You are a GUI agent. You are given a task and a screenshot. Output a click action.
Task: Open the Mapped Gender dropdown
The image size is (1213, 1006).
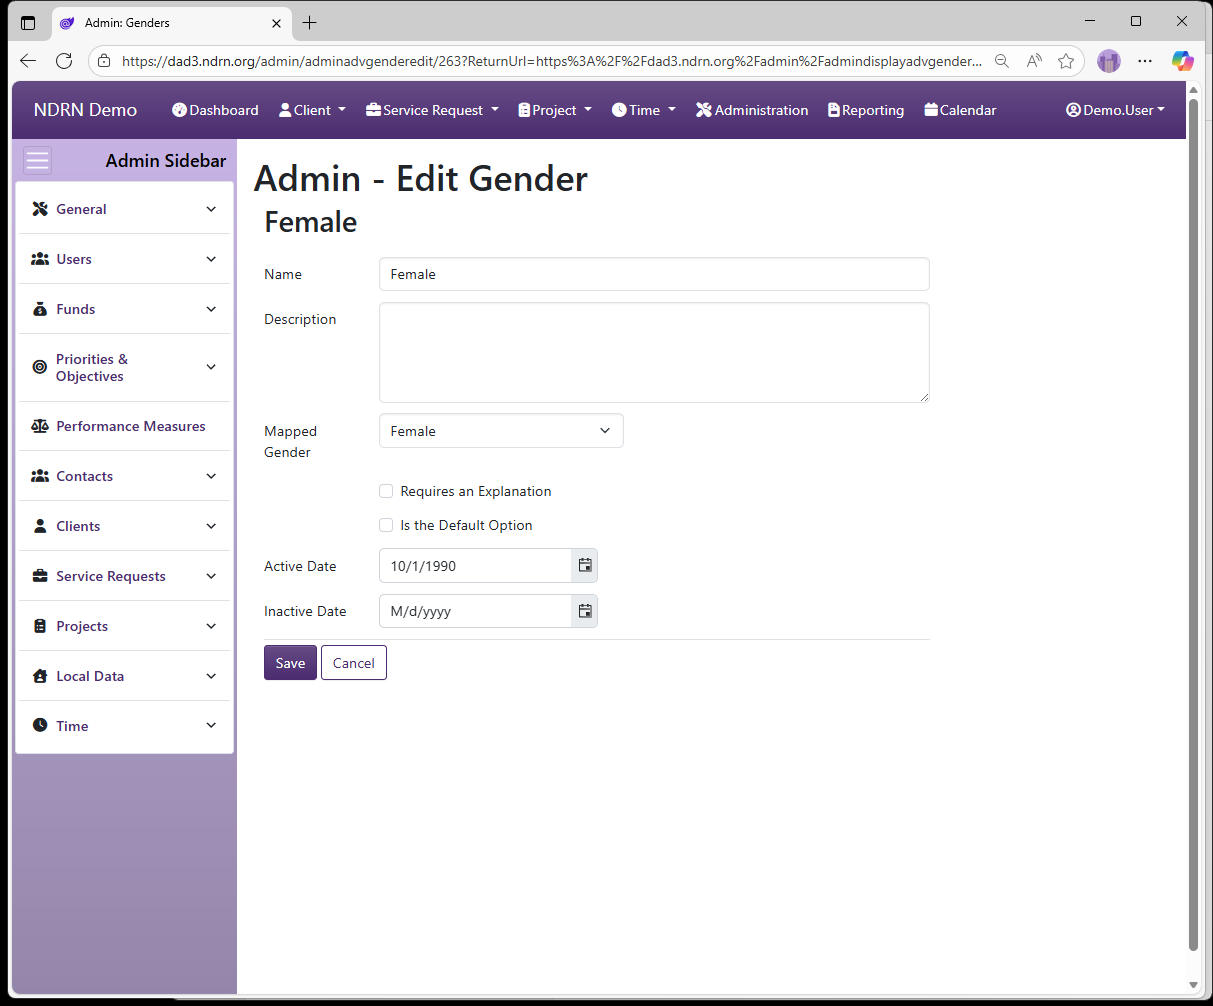[x=501, y=431]
